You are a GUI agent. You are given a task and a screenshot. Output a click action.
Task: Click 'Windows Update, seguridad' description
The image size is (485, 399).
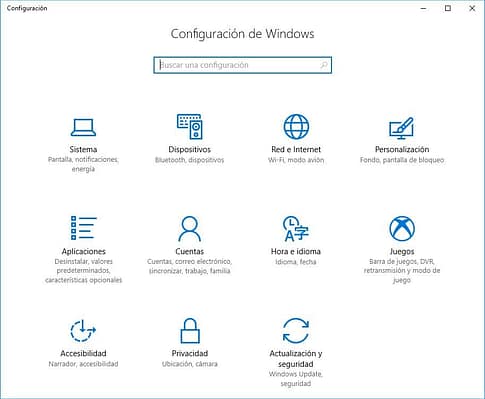pyautogui.click(x=296, y=379)
